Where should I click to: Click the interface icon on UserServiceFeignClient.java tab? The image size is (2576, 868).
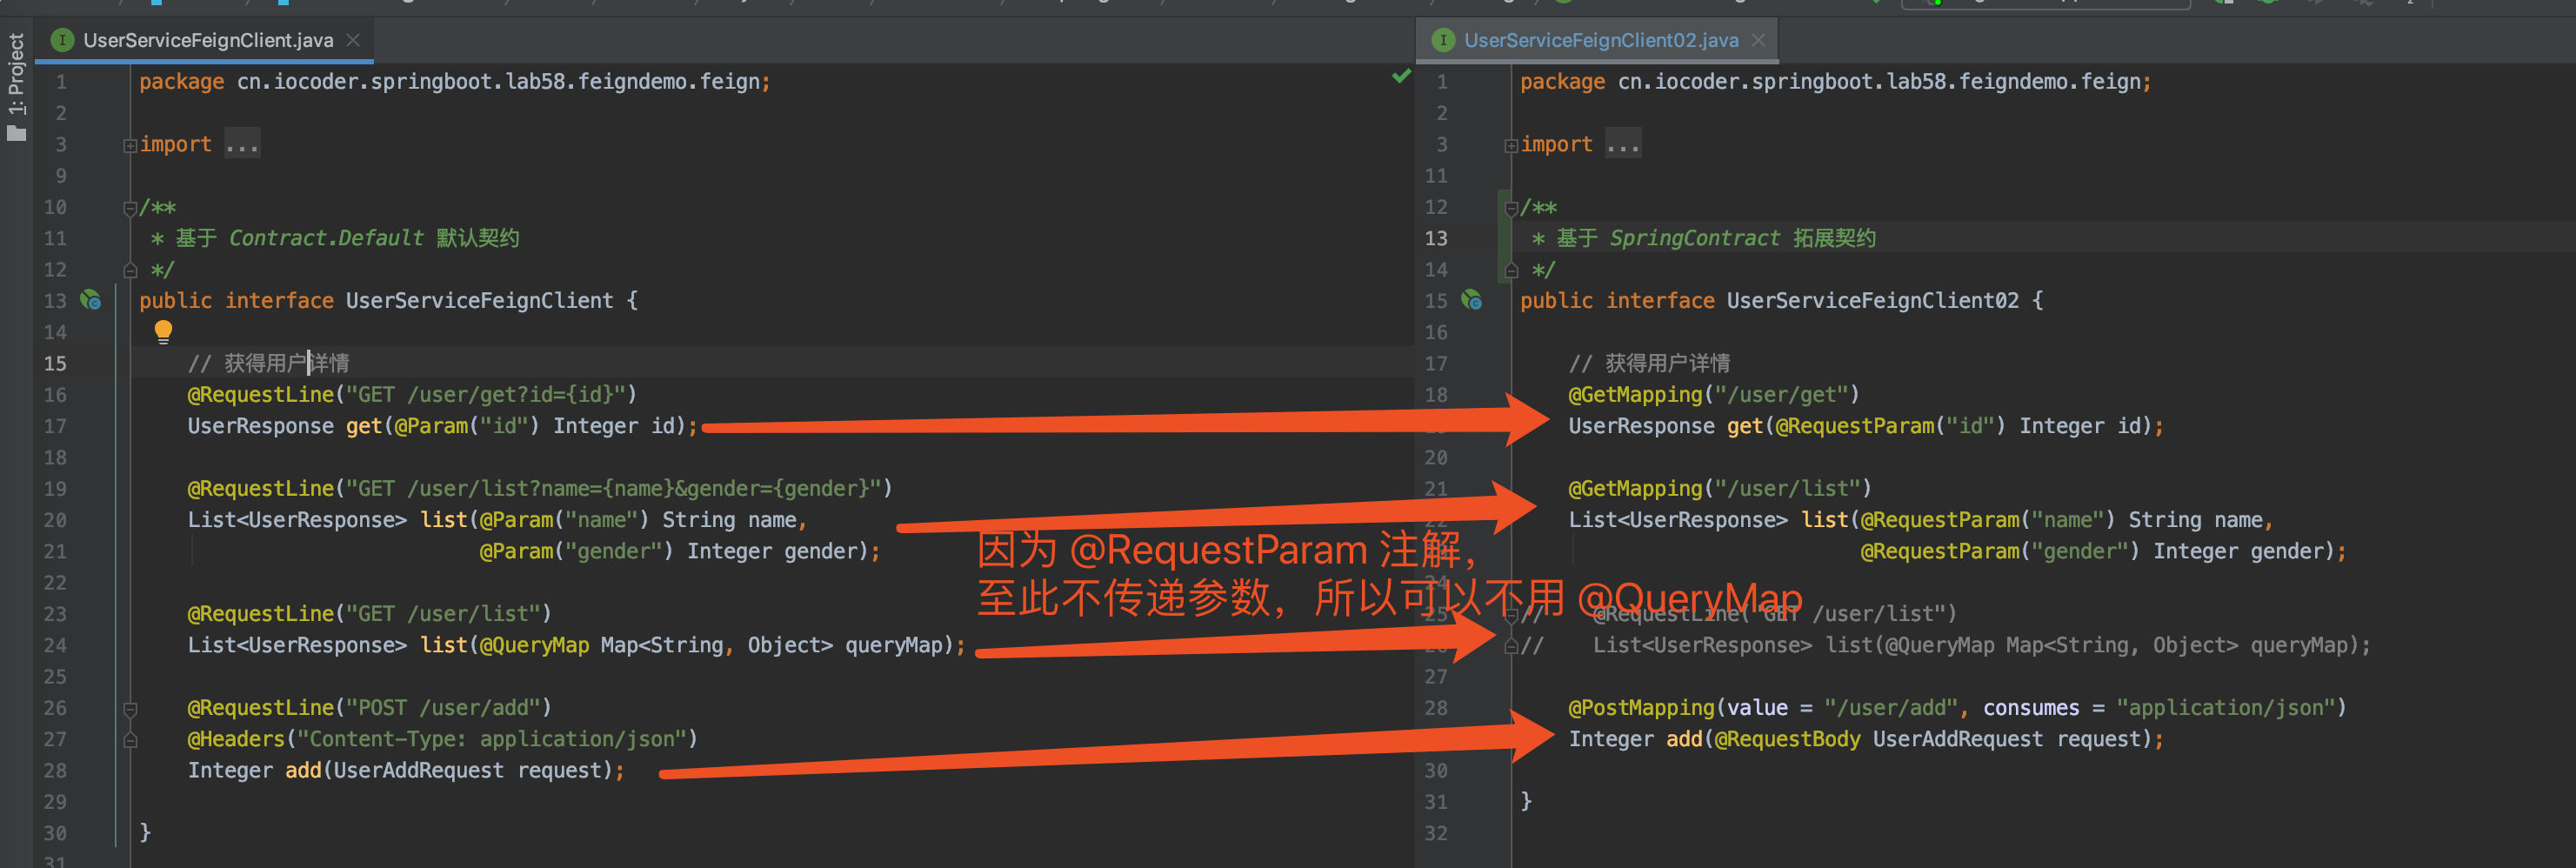62,40
